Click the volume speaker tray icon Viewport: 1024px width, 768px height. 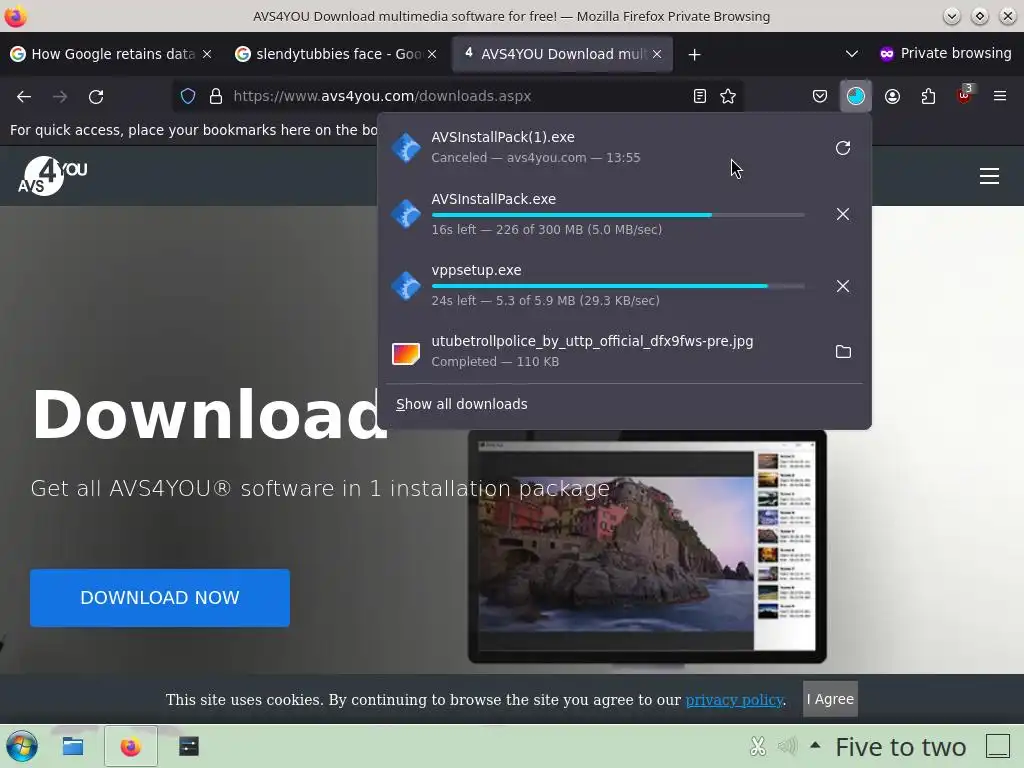pos(788,746)
